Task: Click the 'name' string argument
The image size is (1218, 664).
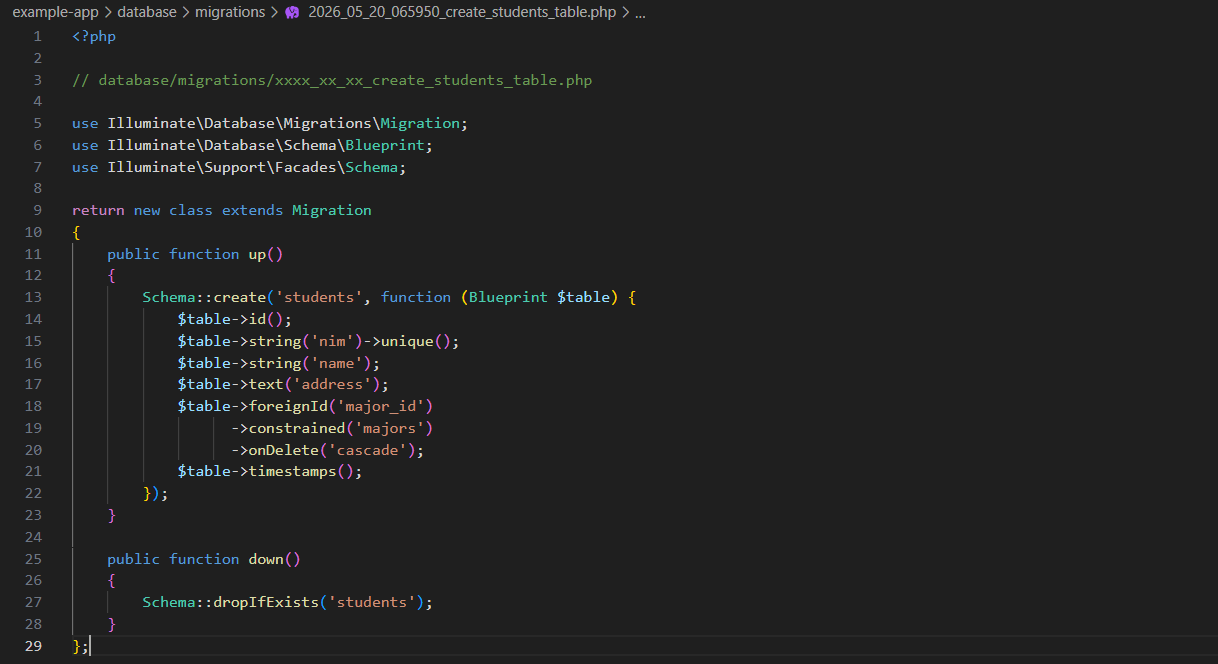Action: (337, 363)
